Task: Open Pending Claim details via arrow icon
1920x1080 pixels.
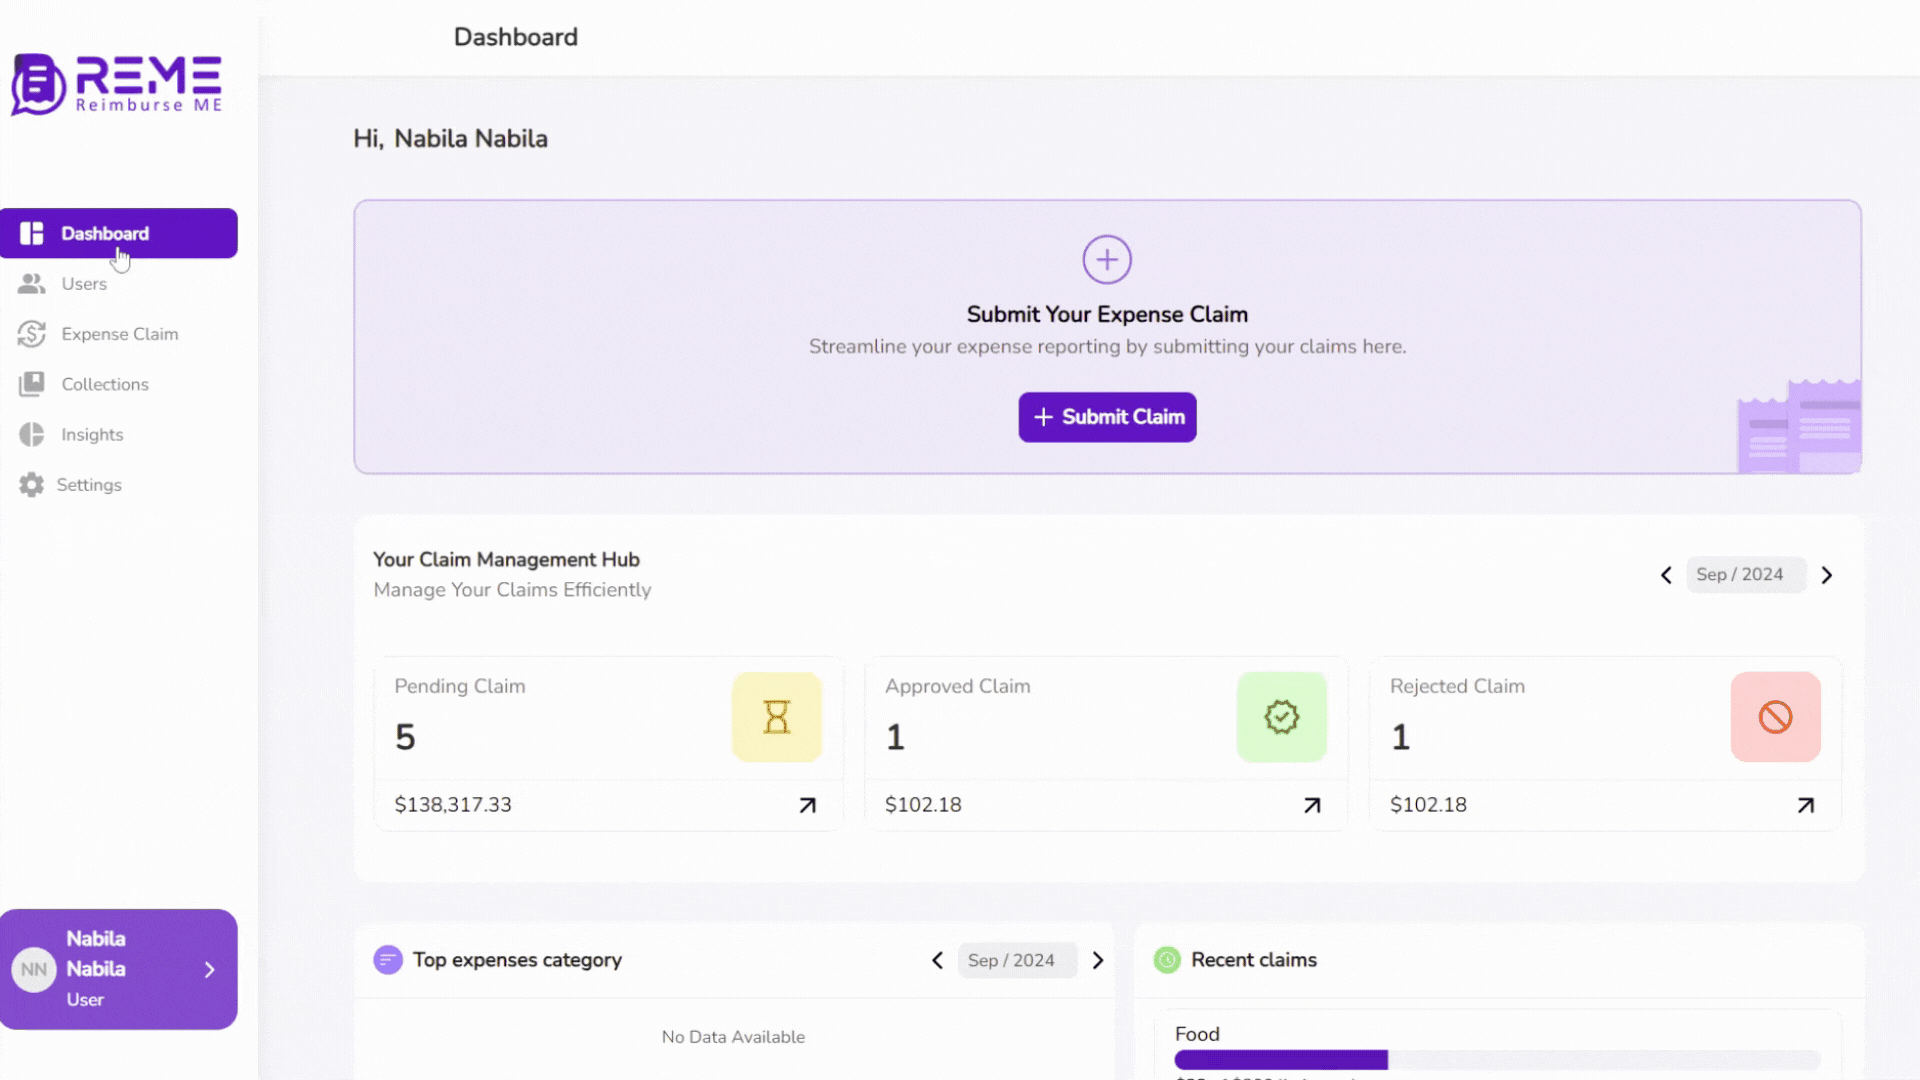Action: 808,805
